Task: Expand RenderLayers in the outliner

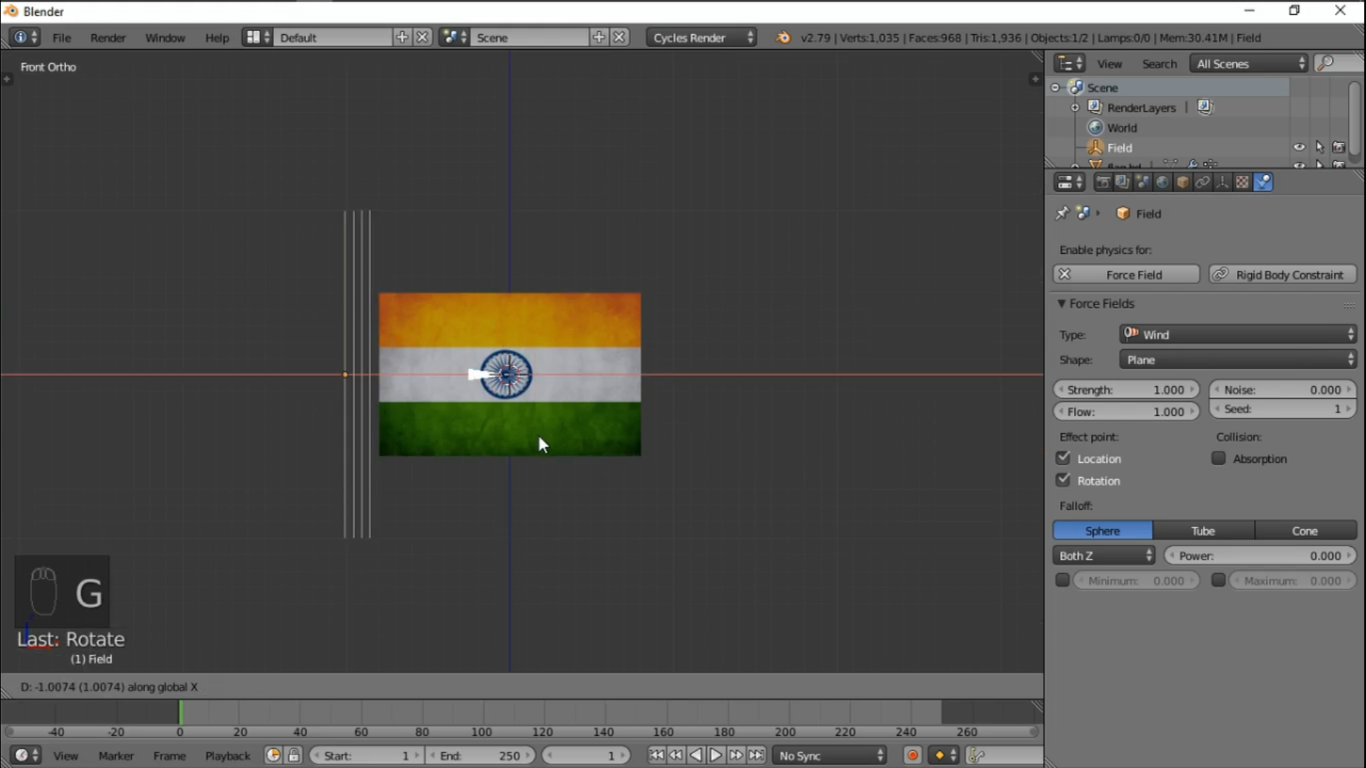Action: tap(1075, 108)
